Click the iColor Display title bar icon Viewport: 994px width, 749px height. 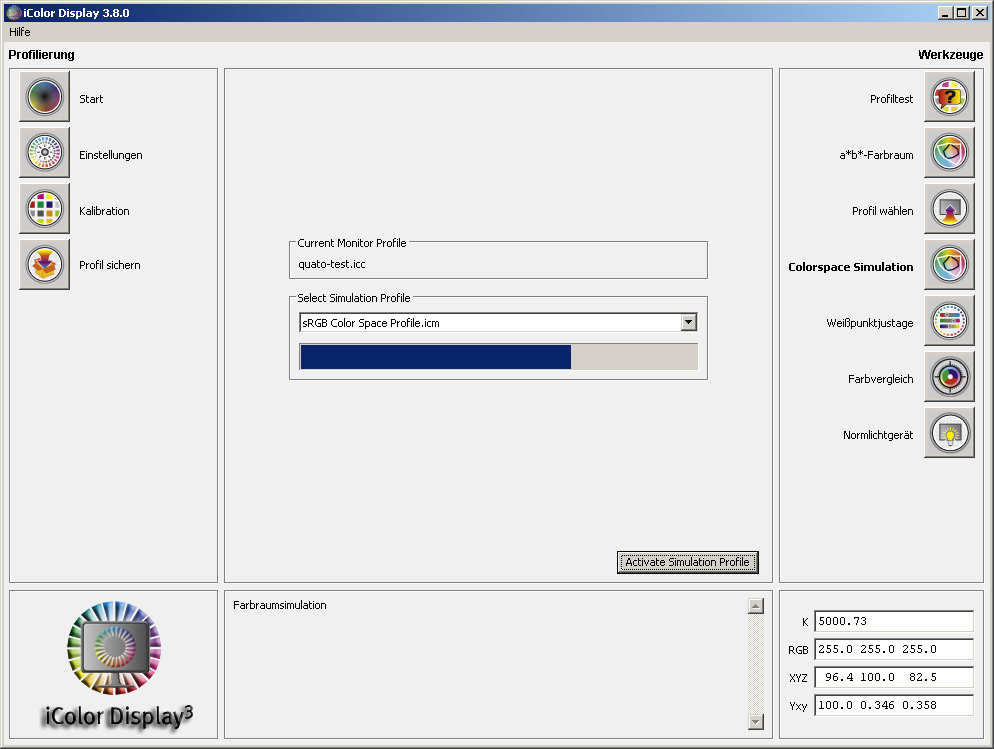pyautogui.click(x=13, y=13)
